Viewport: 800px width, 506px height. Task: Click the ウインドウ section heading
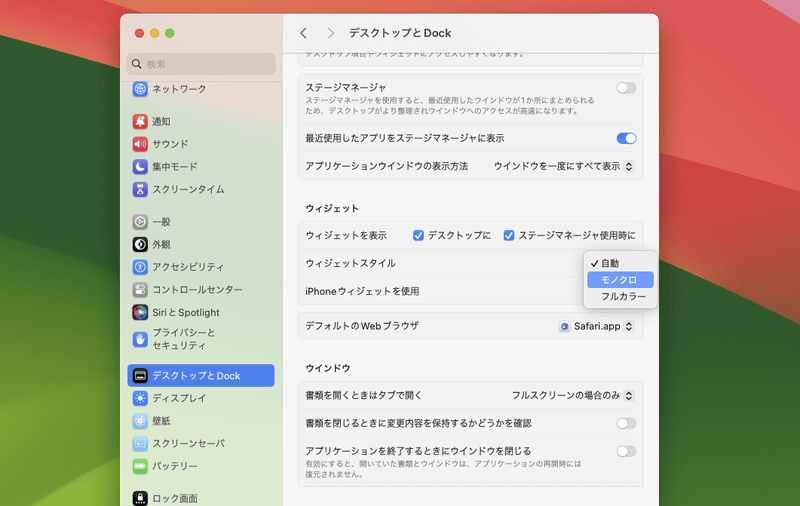328,368
